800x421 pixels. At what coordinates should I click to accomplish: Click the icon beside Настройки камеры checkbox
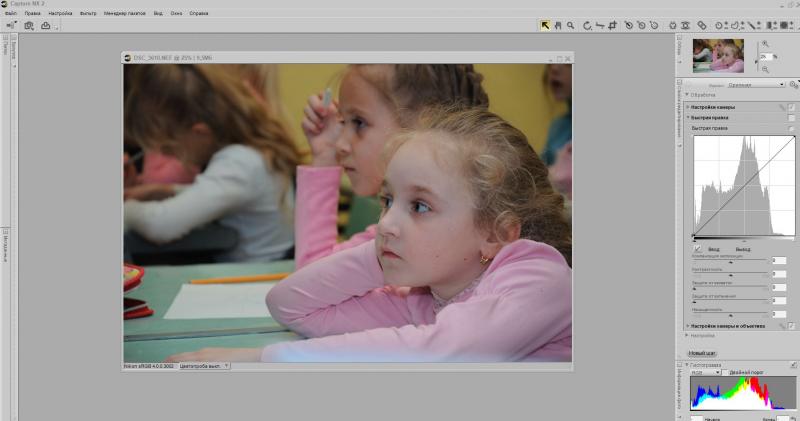click(x=782, y=107)
